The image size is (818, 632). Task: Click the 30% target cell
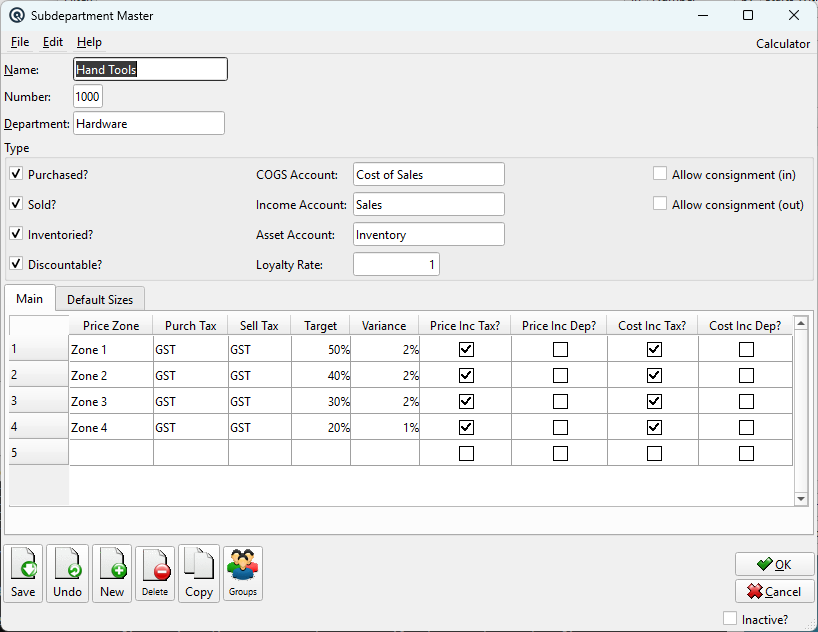(x=321, y=401)
